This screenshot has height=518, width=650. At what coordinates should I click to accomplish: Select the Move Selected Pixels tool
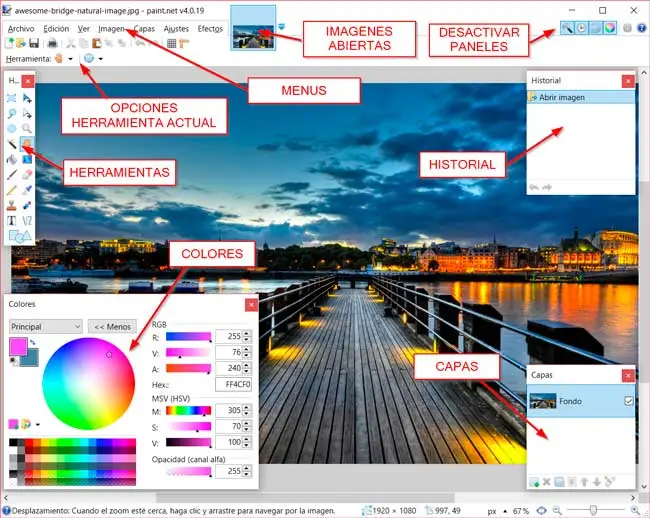(x=27, y=98)
